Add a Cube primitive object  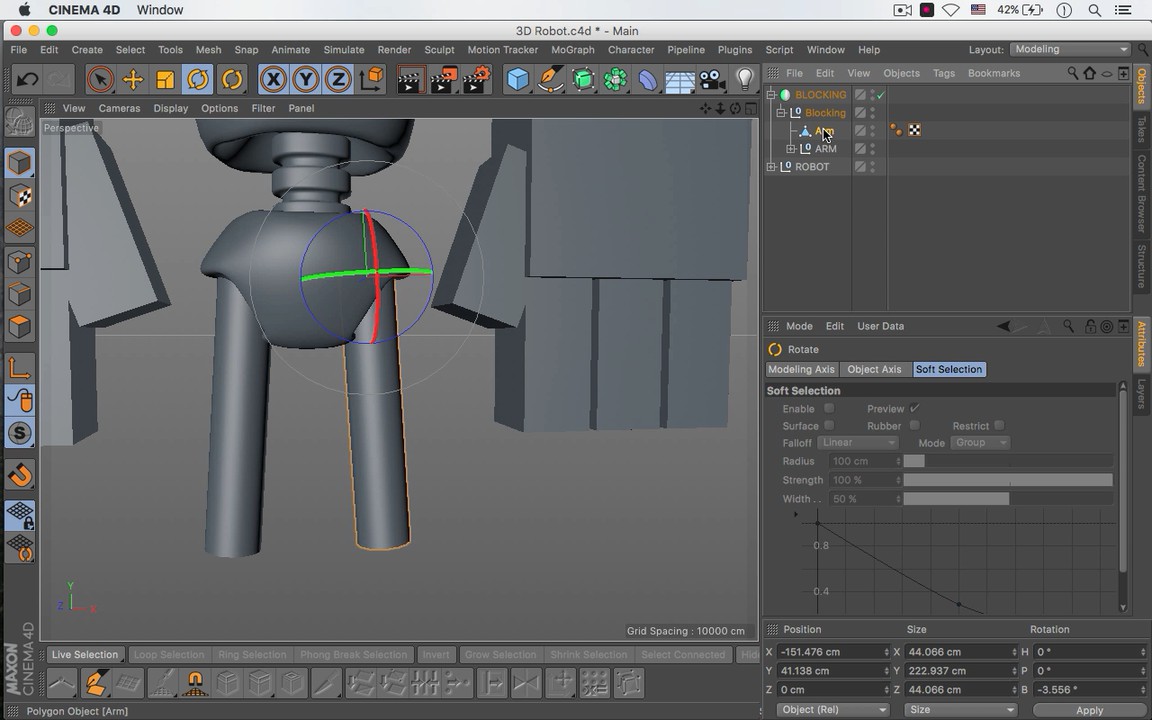click(517, 80)
